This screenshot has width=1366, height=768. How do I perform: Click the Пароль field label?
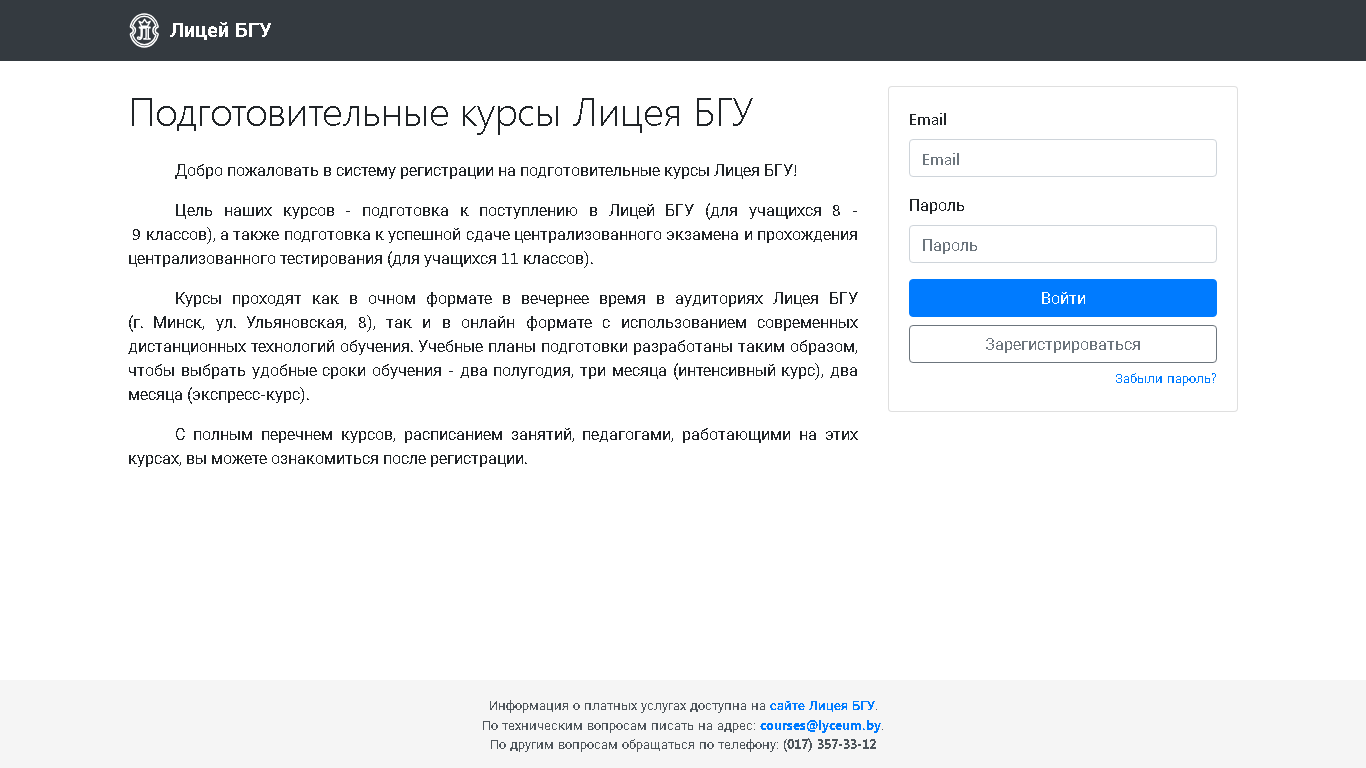coord(937,205)
